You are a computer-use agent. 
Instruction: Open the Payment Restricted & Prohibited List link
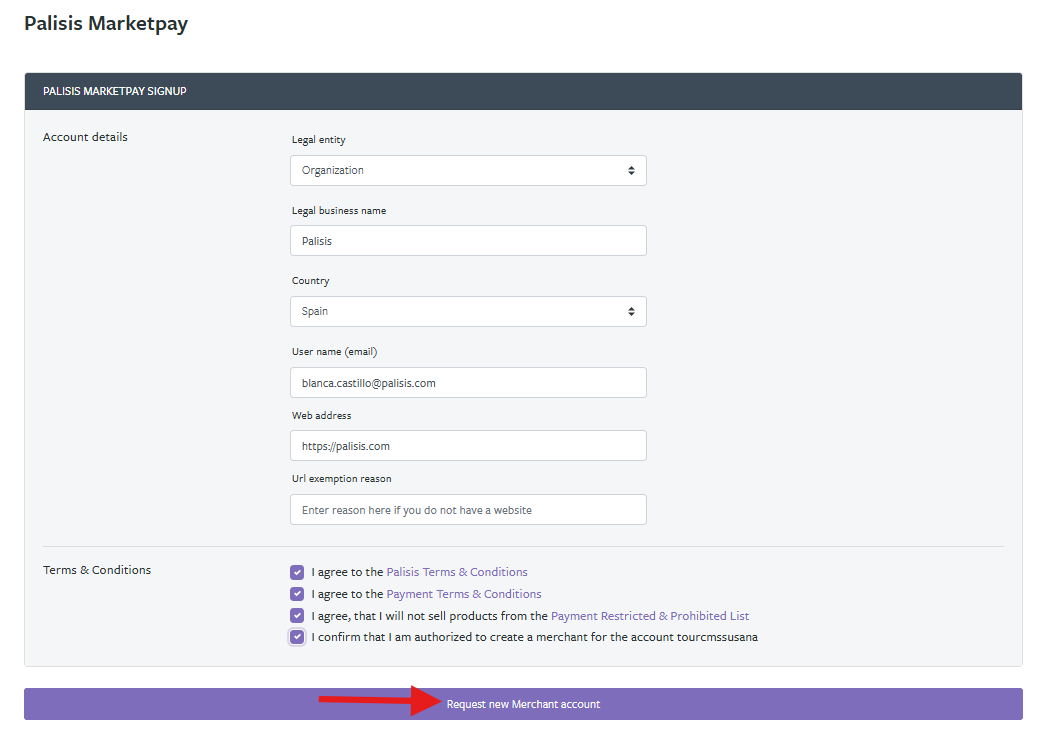[x=650, y=616]
